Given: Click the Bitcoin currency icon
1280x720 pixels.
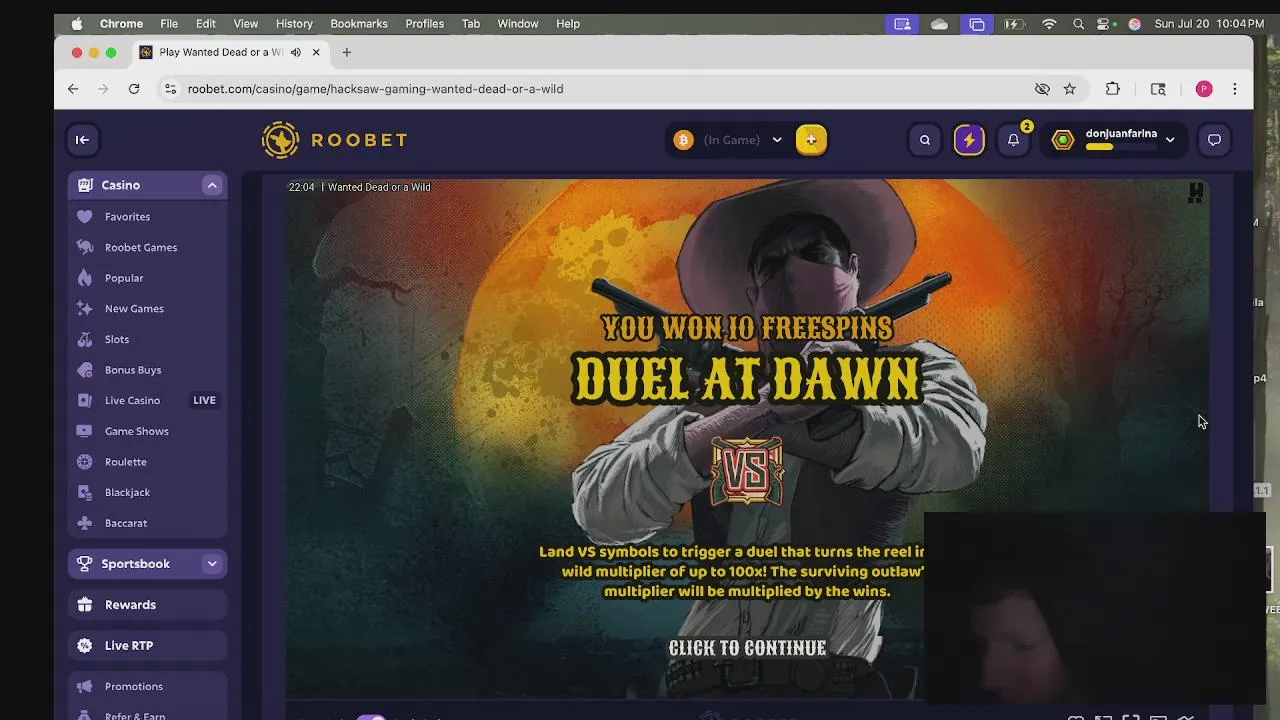Looking at the screenshot, I should tap(683, 140).
